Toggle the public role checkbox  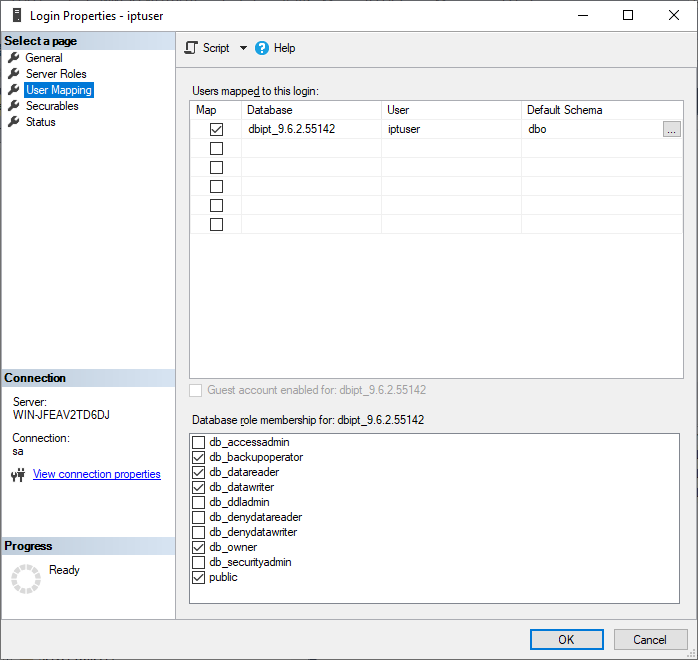point(199,578)
